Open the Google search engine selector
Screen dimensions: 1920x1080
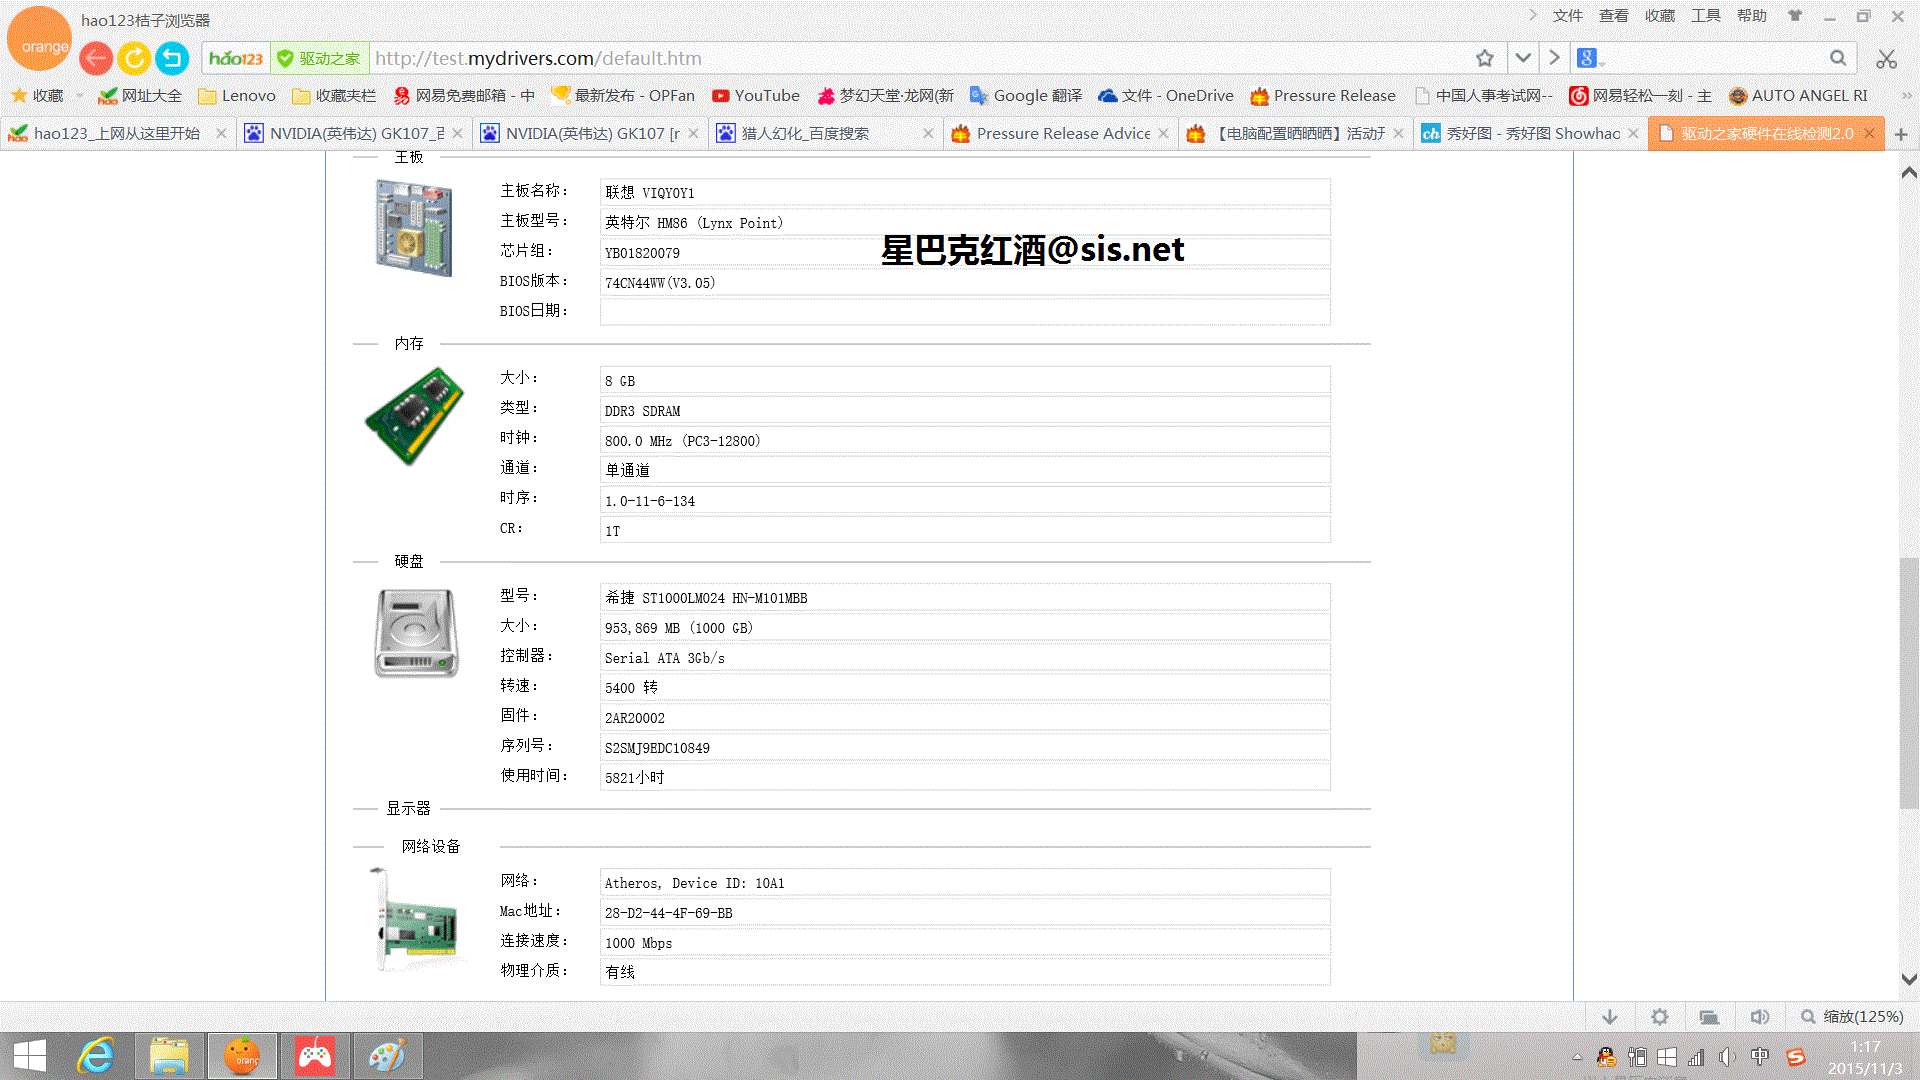(1590, 58)
